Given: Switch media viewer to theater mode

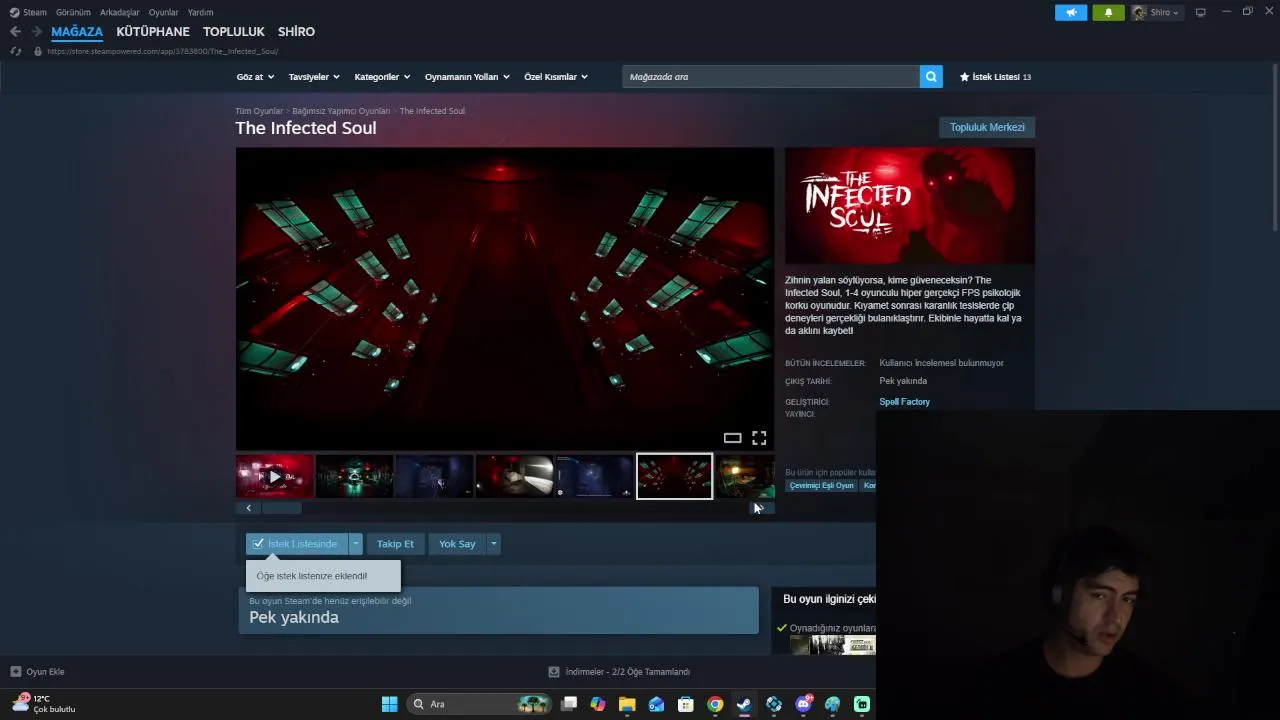Looking at the screenshot, I should pos(732,438).
